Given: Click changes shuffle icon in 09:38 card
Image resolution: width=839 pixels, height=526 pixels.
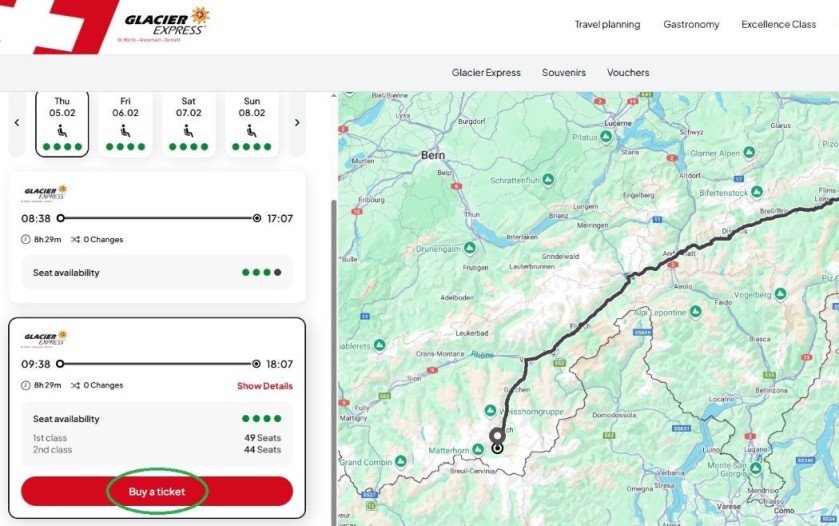Looking at the screenshot, I should [x=75, y=385].
